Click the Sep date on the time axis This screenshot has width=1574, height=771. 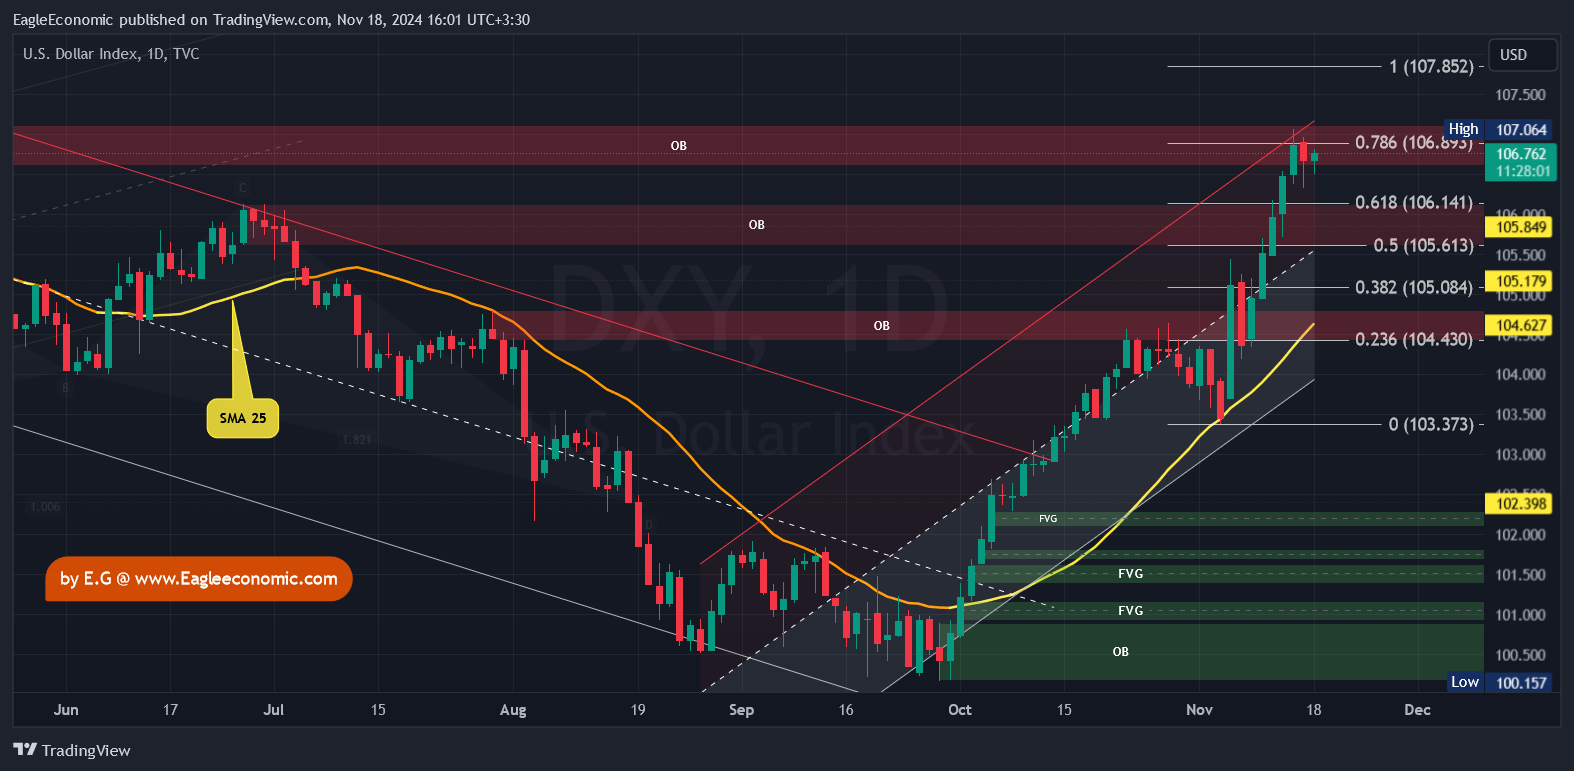[741, 710]
